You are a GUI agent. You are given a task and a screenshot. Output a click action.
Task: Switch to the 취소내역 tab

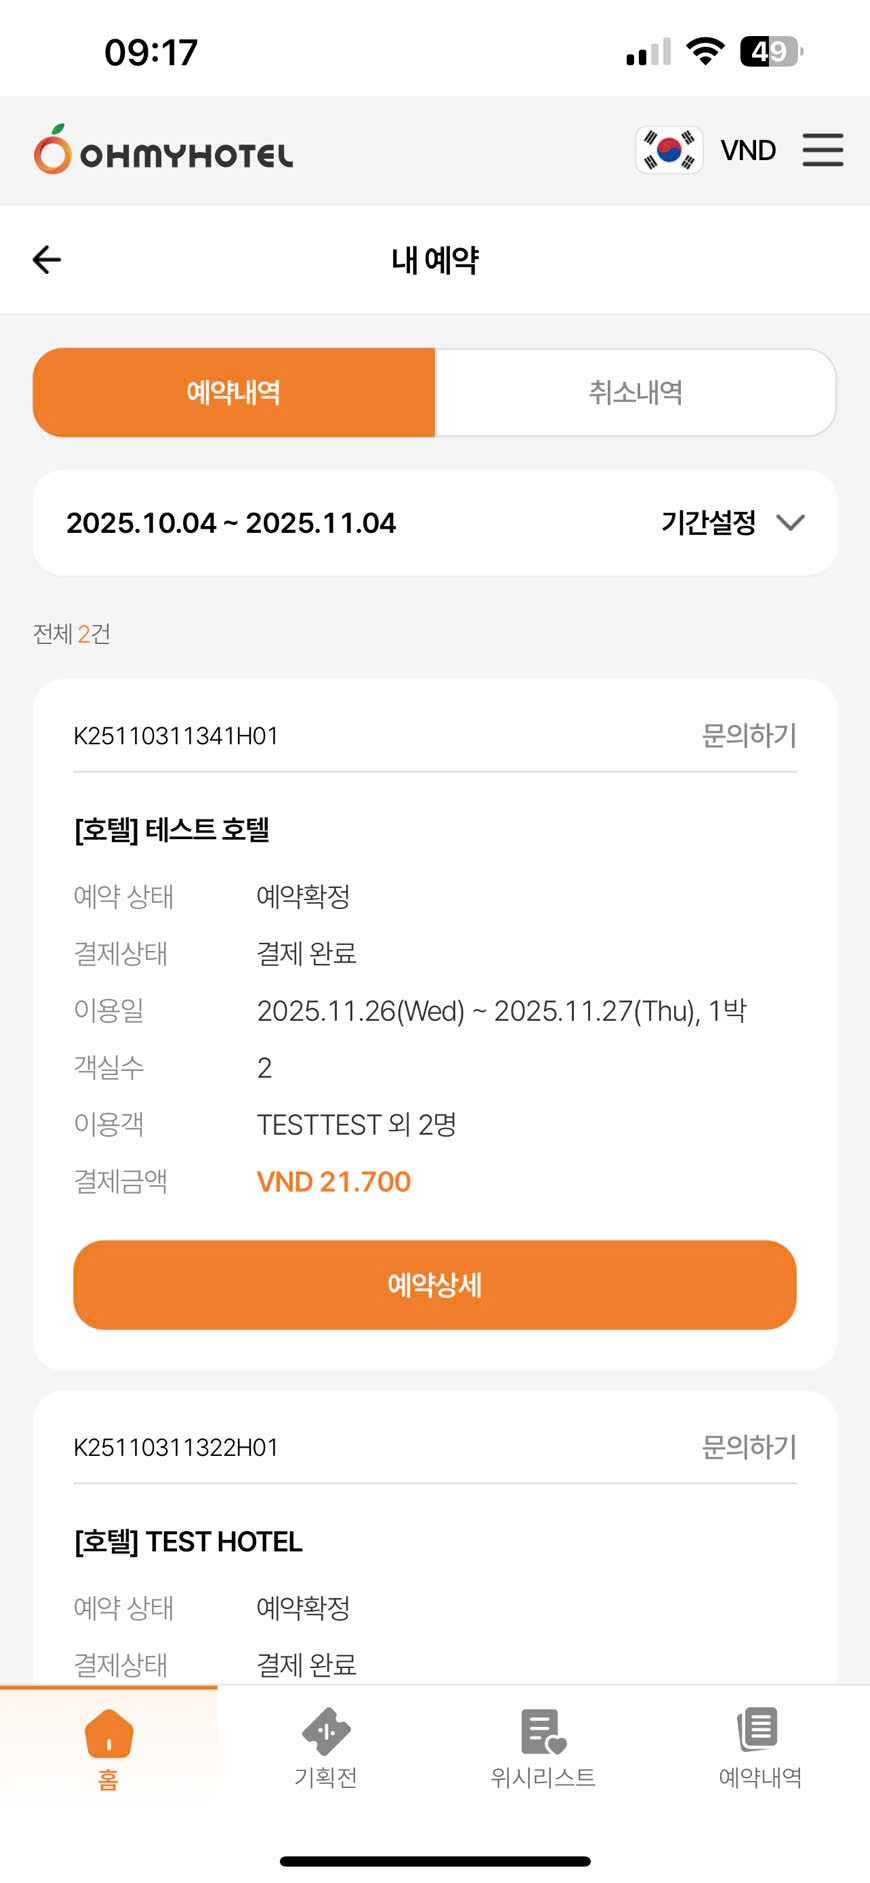point(636,392)
